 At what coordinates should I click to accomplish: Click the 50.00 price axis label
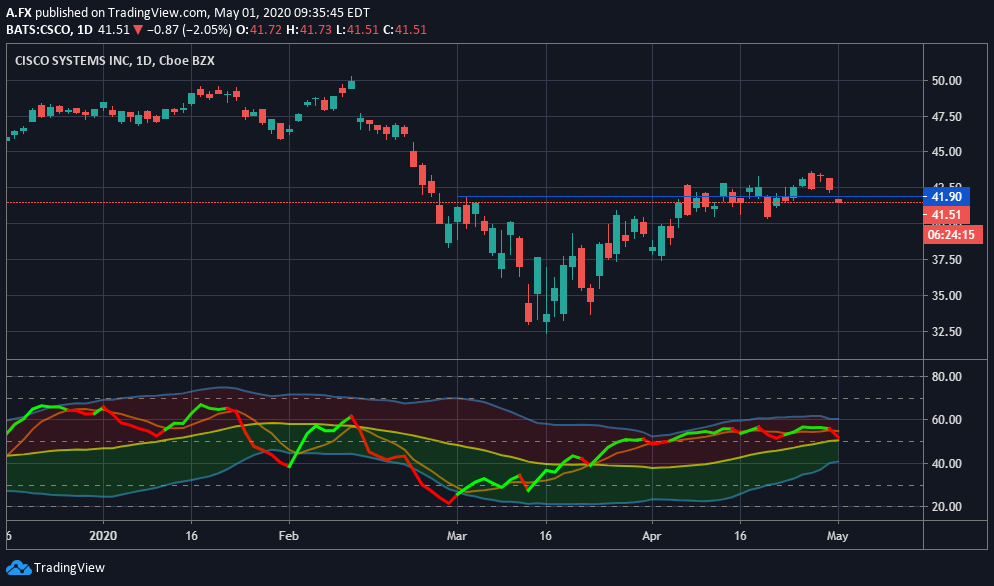(x=946, y=81)
